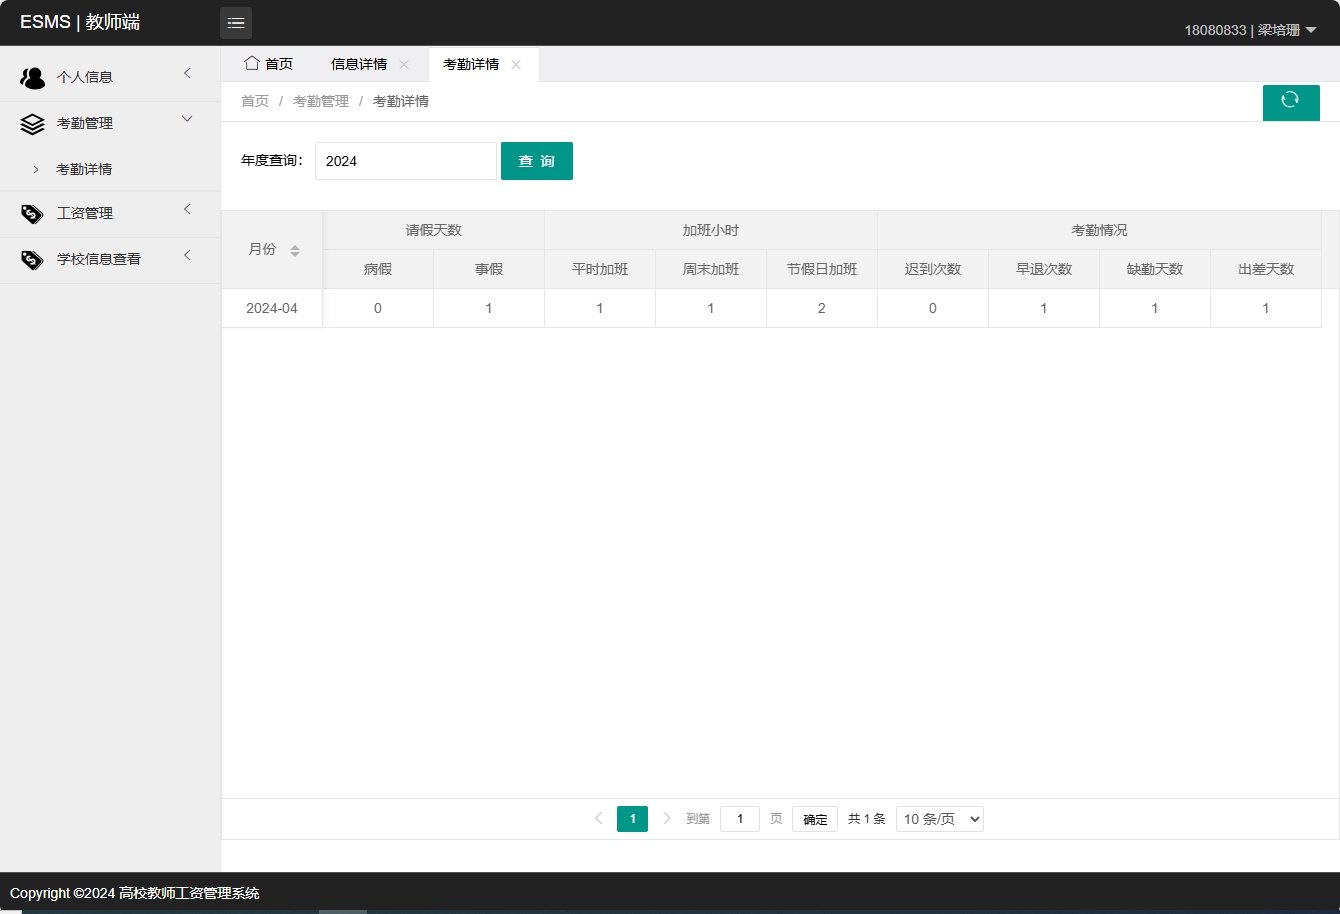
Task: Click the sort arrows beside 月份
Action: (x=295, y=250)
